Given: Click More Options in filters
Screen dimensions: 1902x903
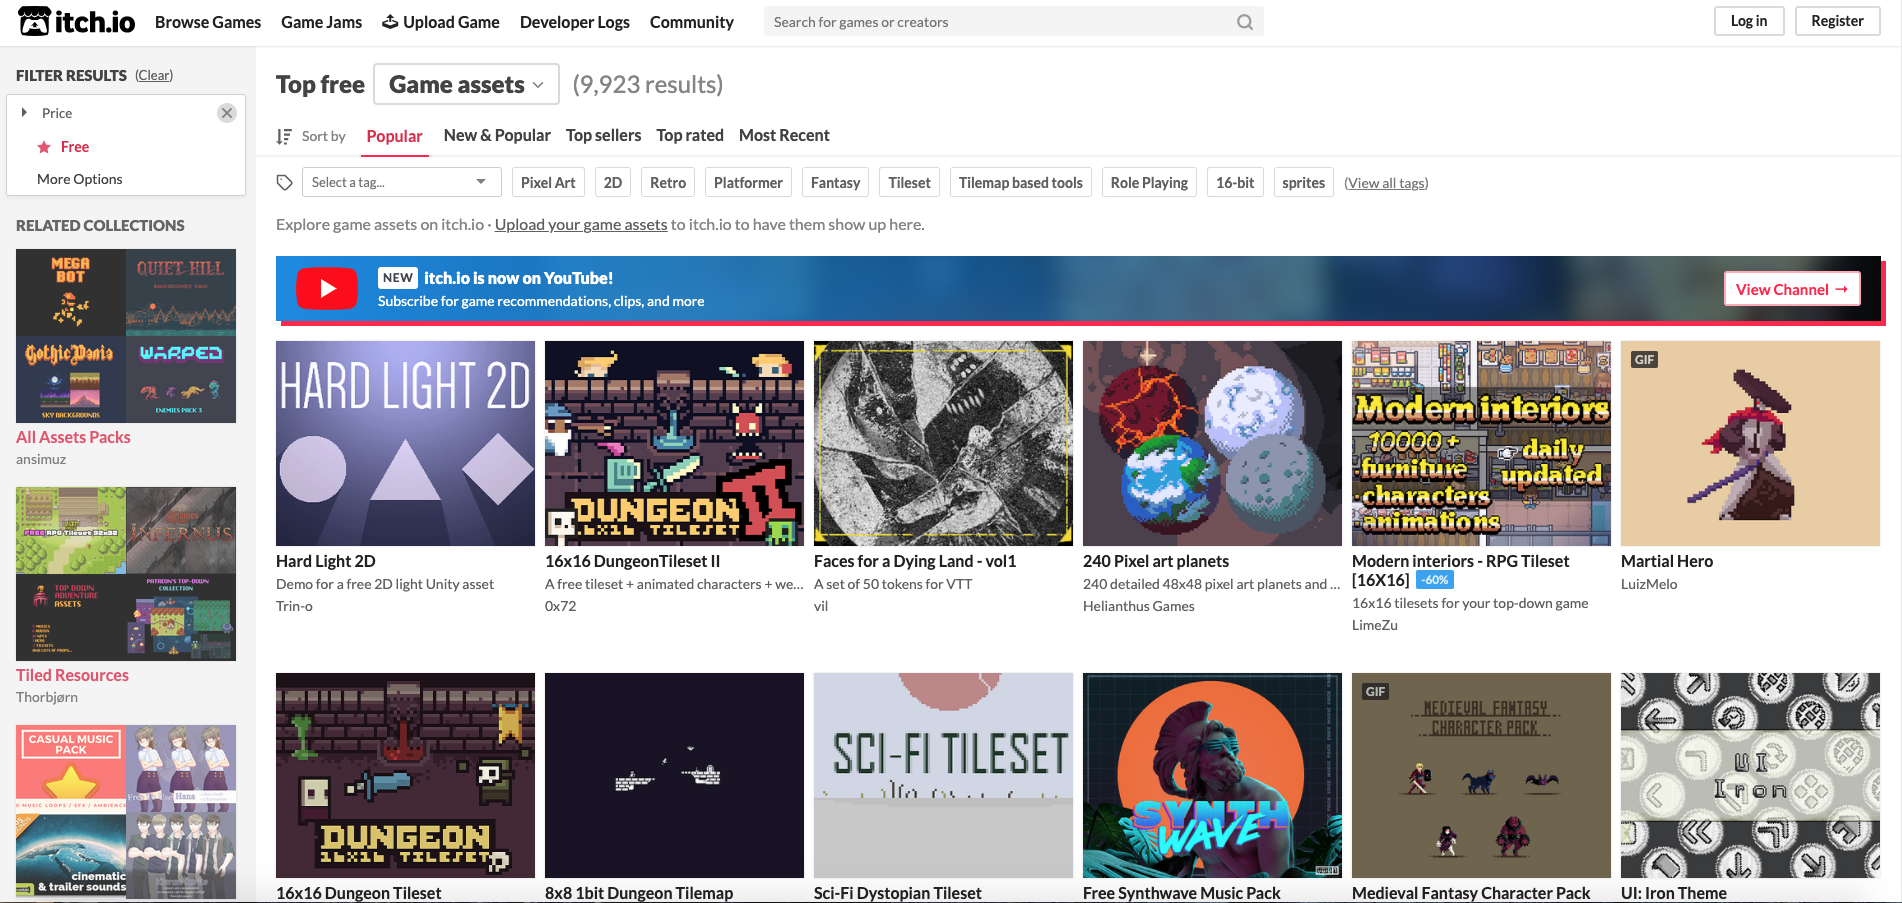Looking at the screenshot, I should [80, 179].
